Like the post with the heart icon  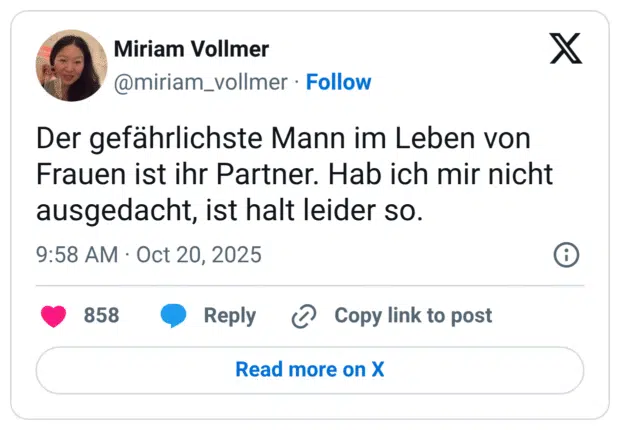[53, 316]
